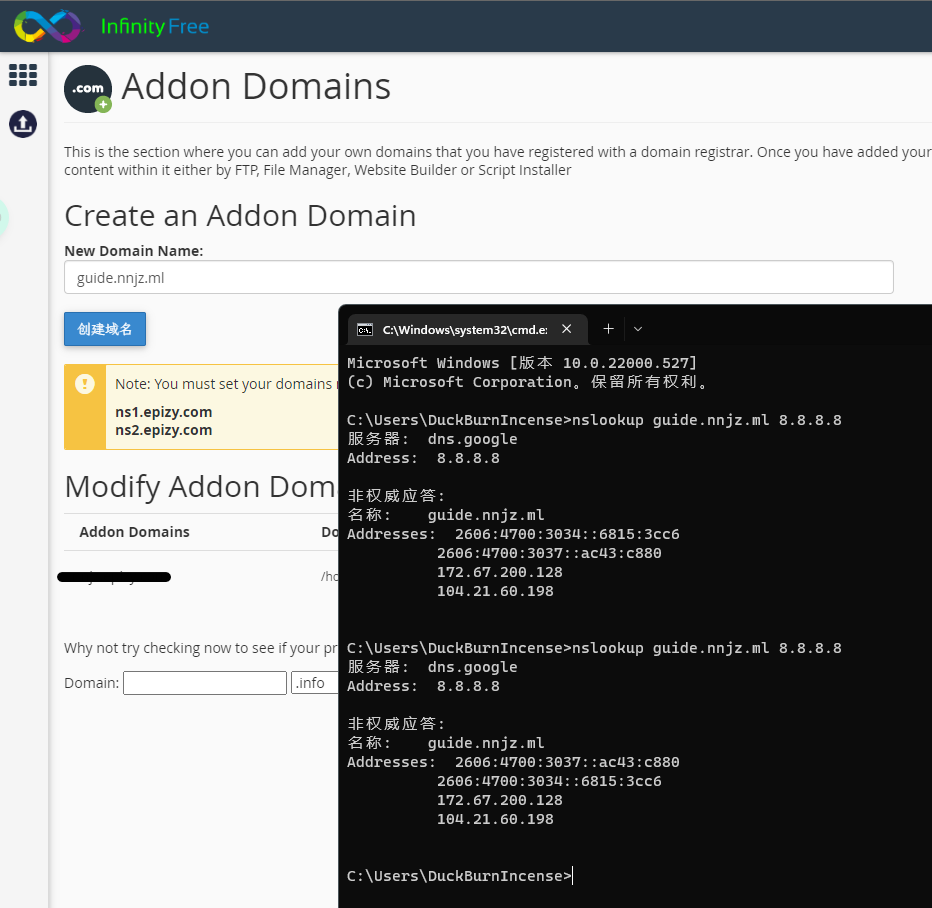Viewport: 932px width, 908px height.
Task: Open the .info domain extension dropdown
Action: [x=315, y=683]
